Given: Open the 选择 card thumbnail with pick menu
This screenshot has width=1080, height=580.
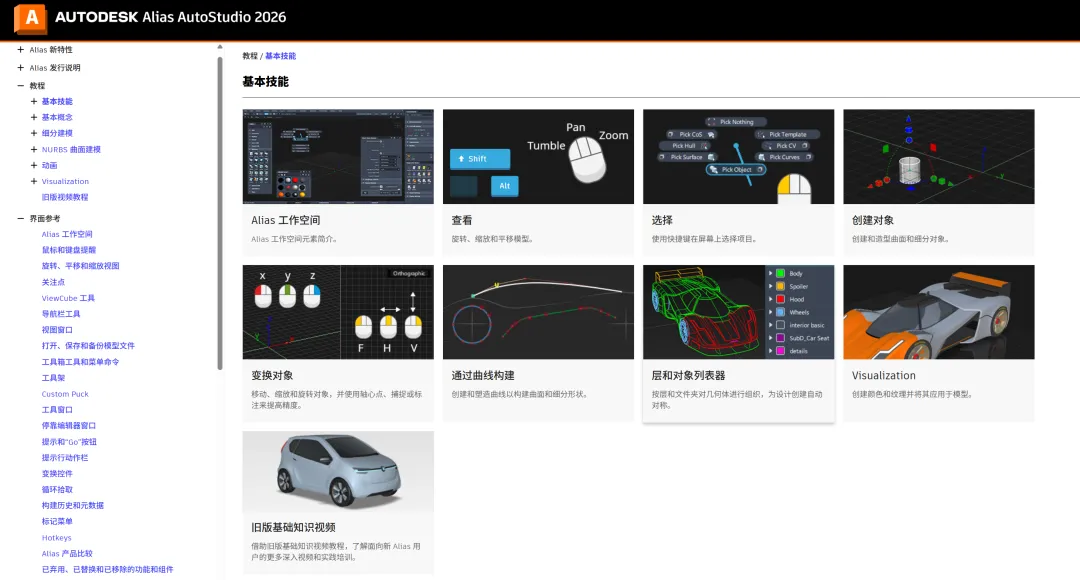Looking at the screenshot, I should pyautogui.click(x=738, y=156).
